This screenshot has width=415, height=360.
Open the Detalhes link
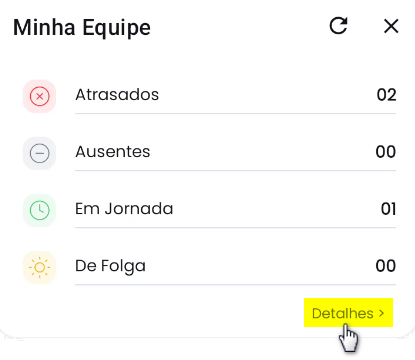[x=348, y=313]
